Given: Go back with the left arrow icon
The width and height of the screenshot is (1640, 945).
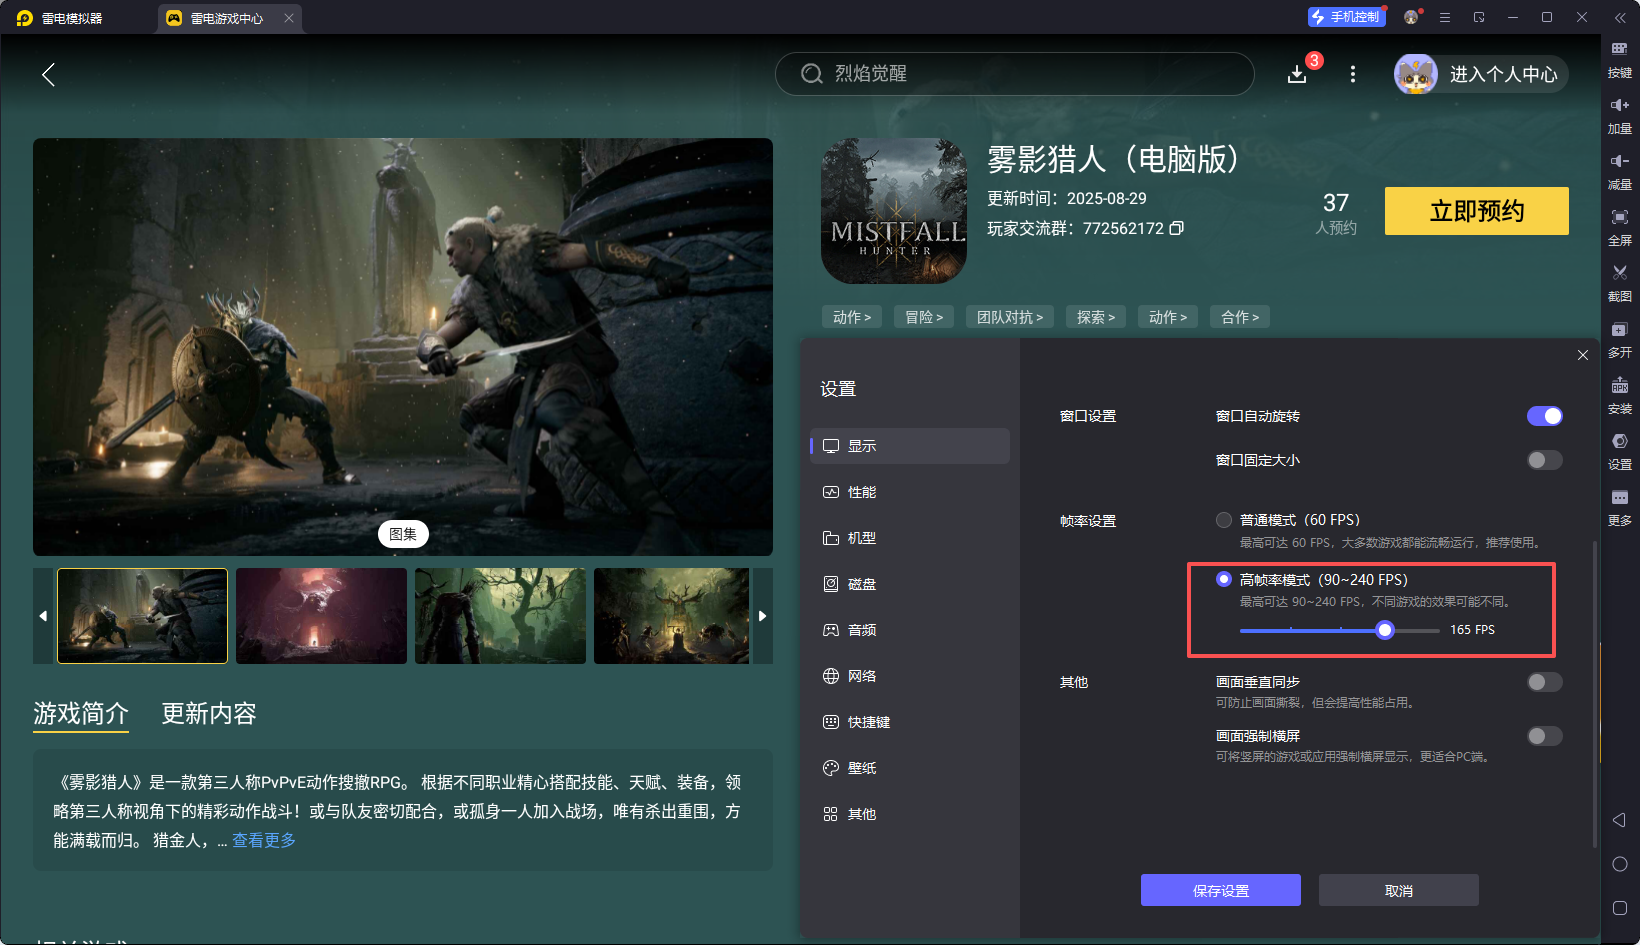Looking at the screenshot, I should (48, 74).
